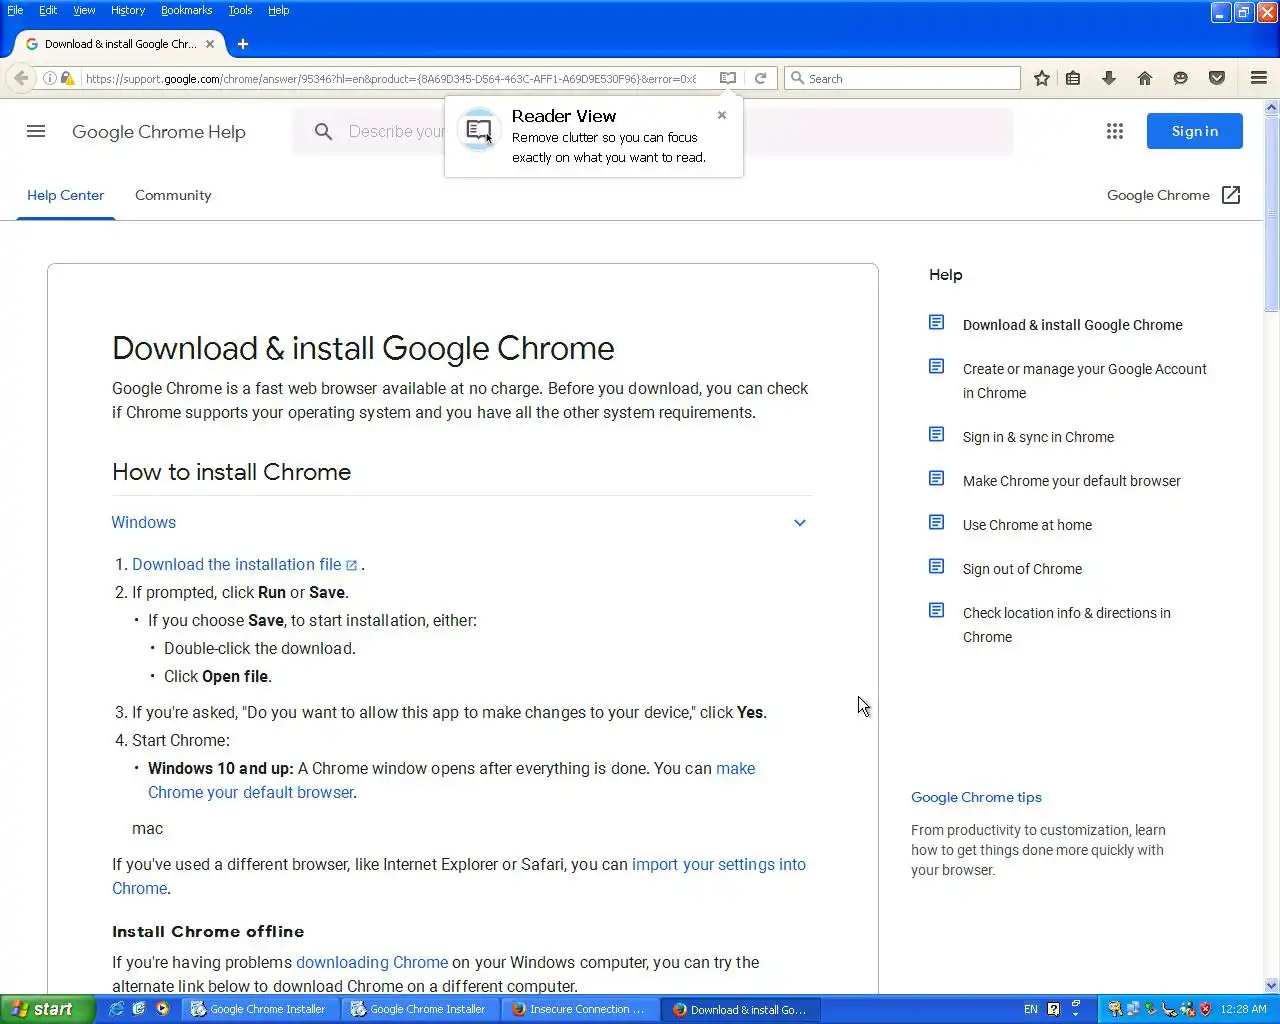Collapse the Windows section chevron
1280x1024 pixels.
click(x=800, y=523)
